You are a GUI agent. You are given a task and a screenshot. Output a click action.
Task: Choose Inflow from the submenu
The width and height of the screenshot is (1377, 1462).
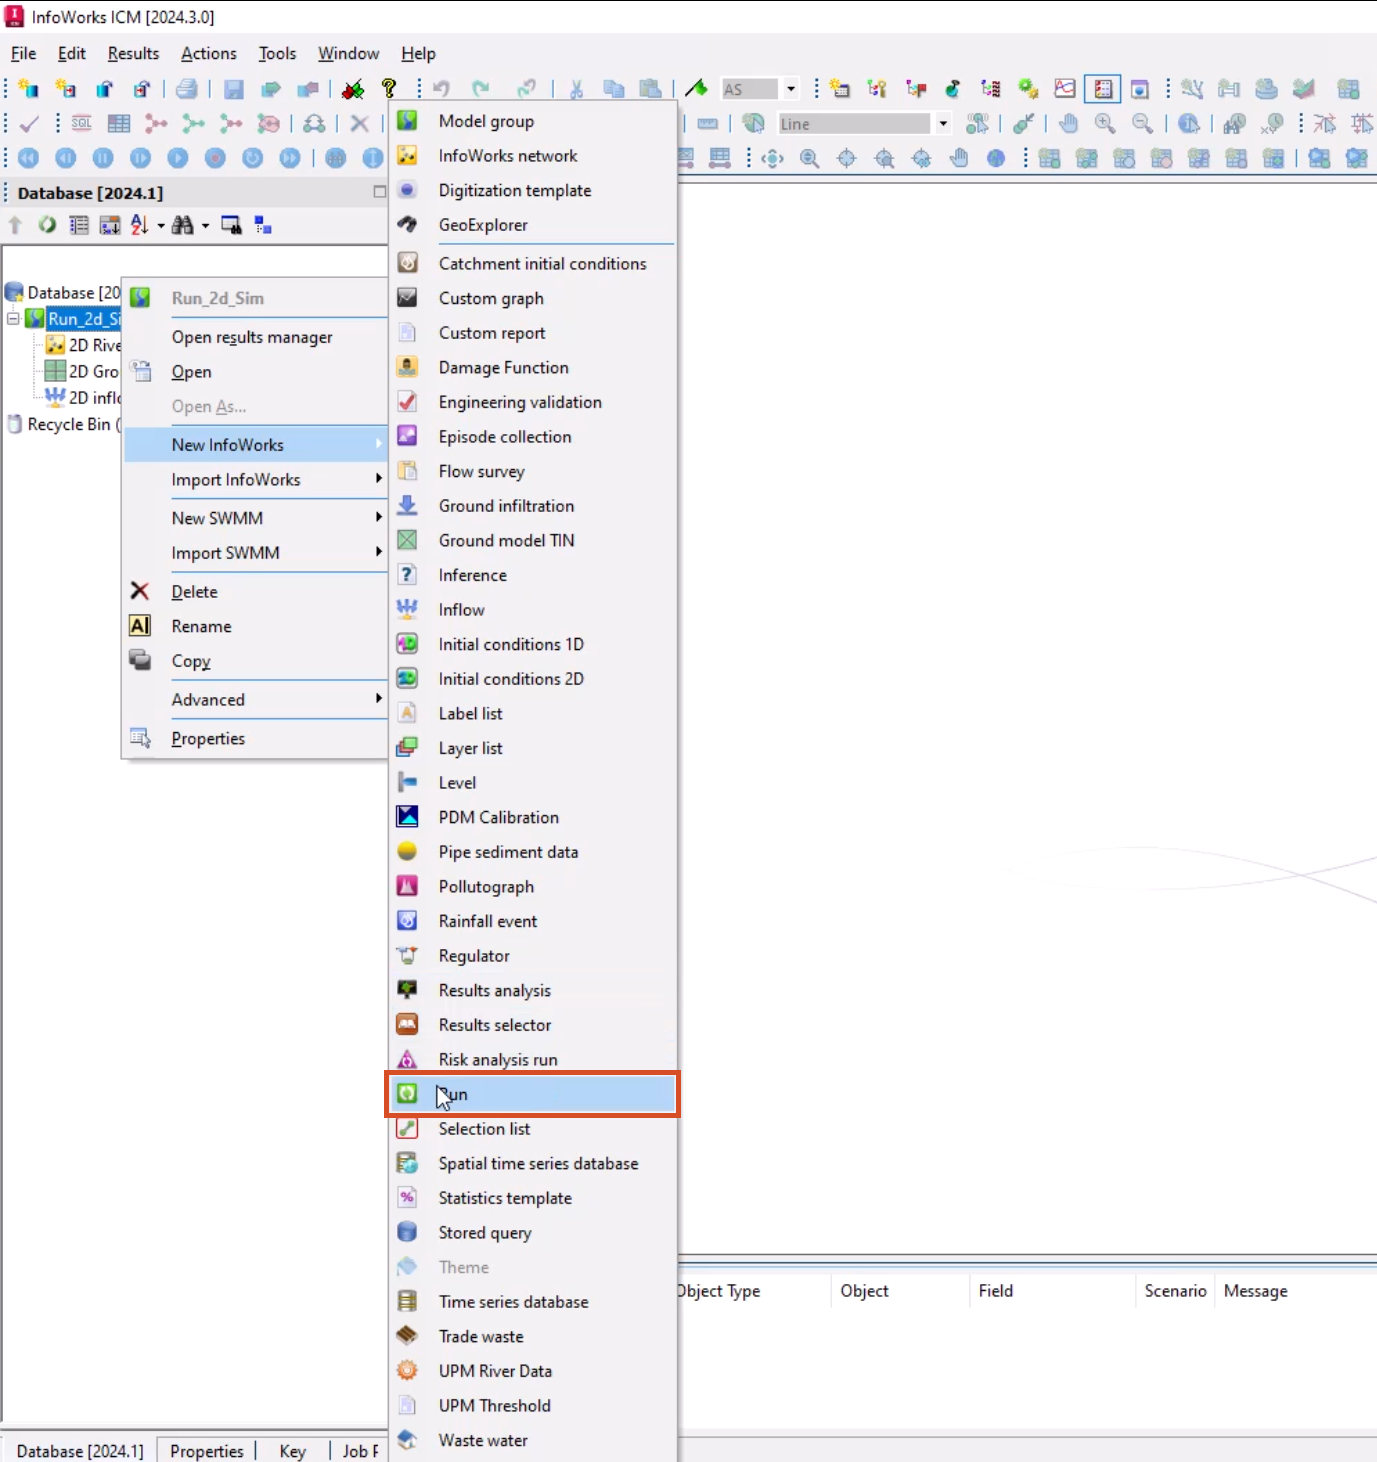coord(532,610)
